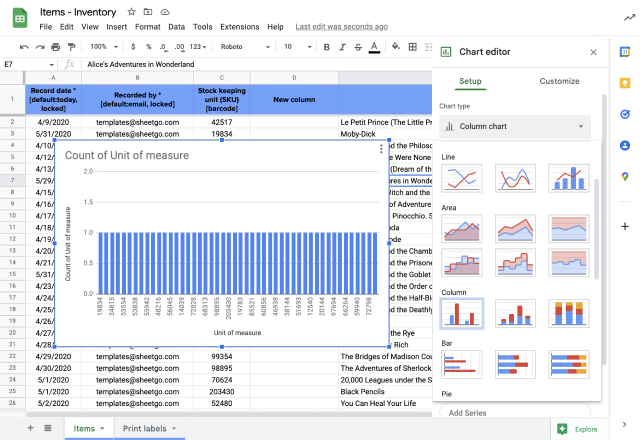The height and width of the screenshot is (440, 640).
Task: Open the Sheets home icon
Action: (x=20, y=18)
